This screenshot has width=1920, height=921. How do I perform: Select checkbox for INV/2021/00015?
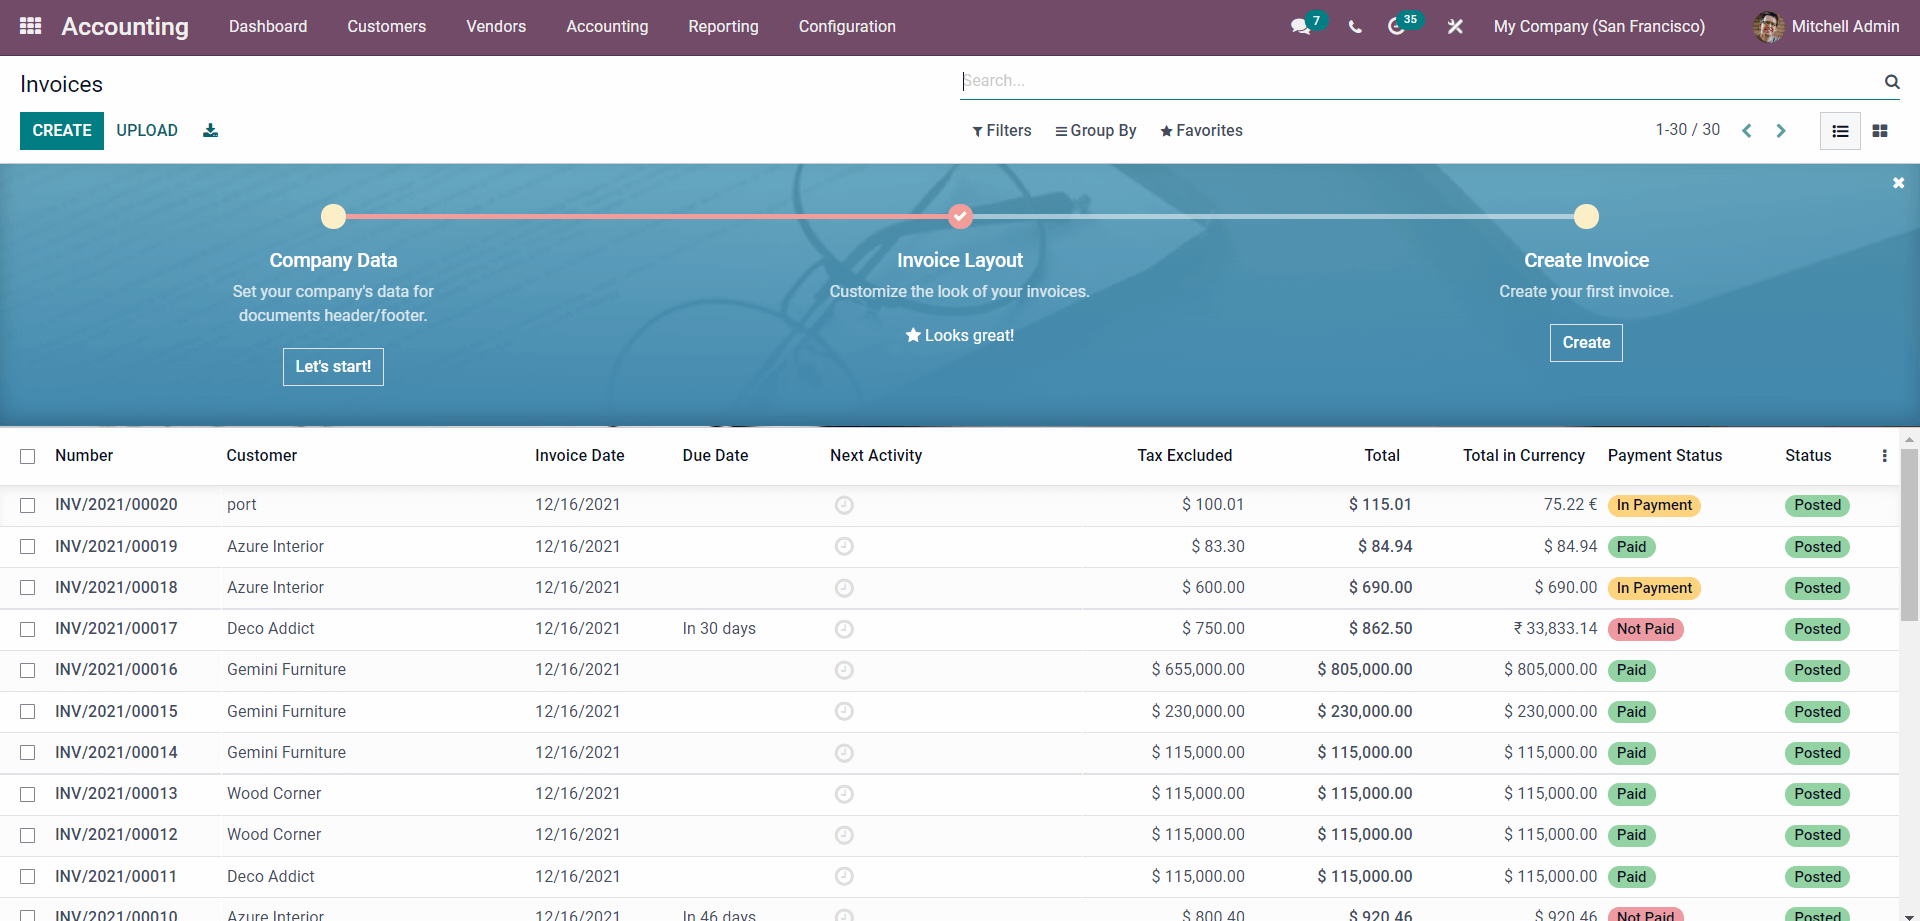pyautogui.click(x=28, y=712)
